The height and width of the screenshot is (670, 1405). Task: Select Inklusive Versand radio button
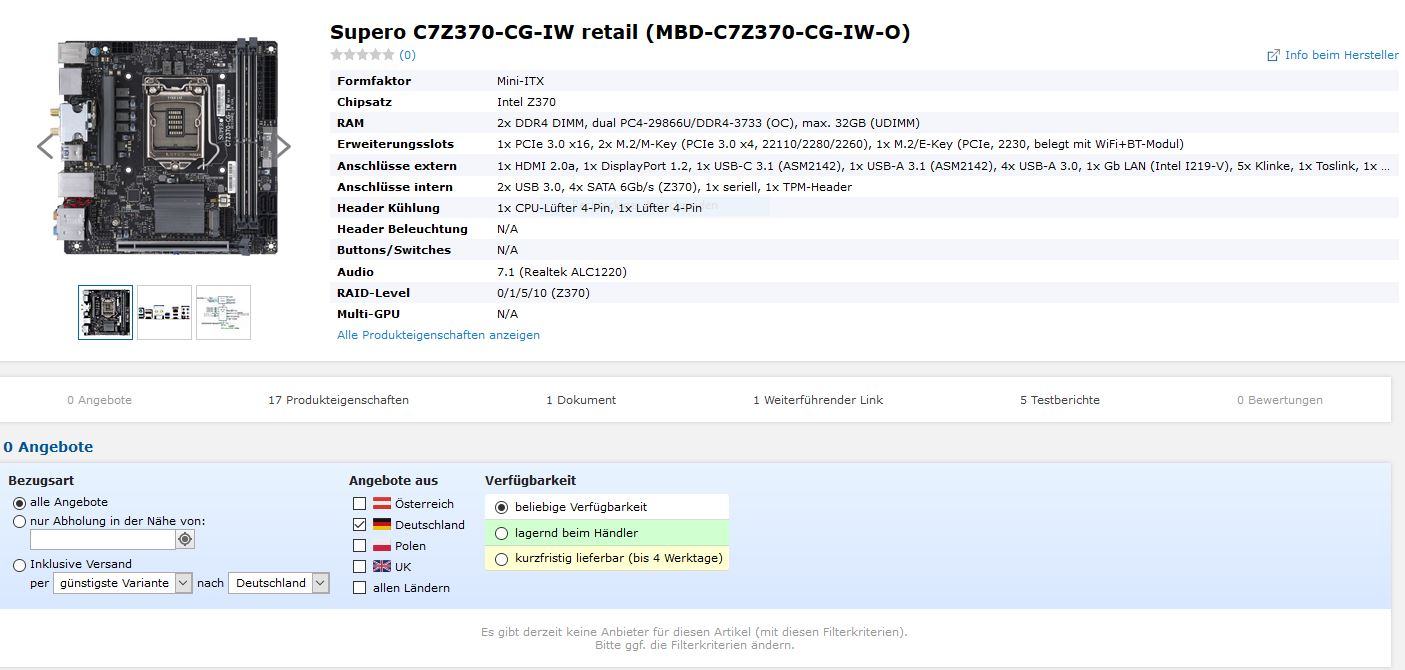click(x=19, y=565)
